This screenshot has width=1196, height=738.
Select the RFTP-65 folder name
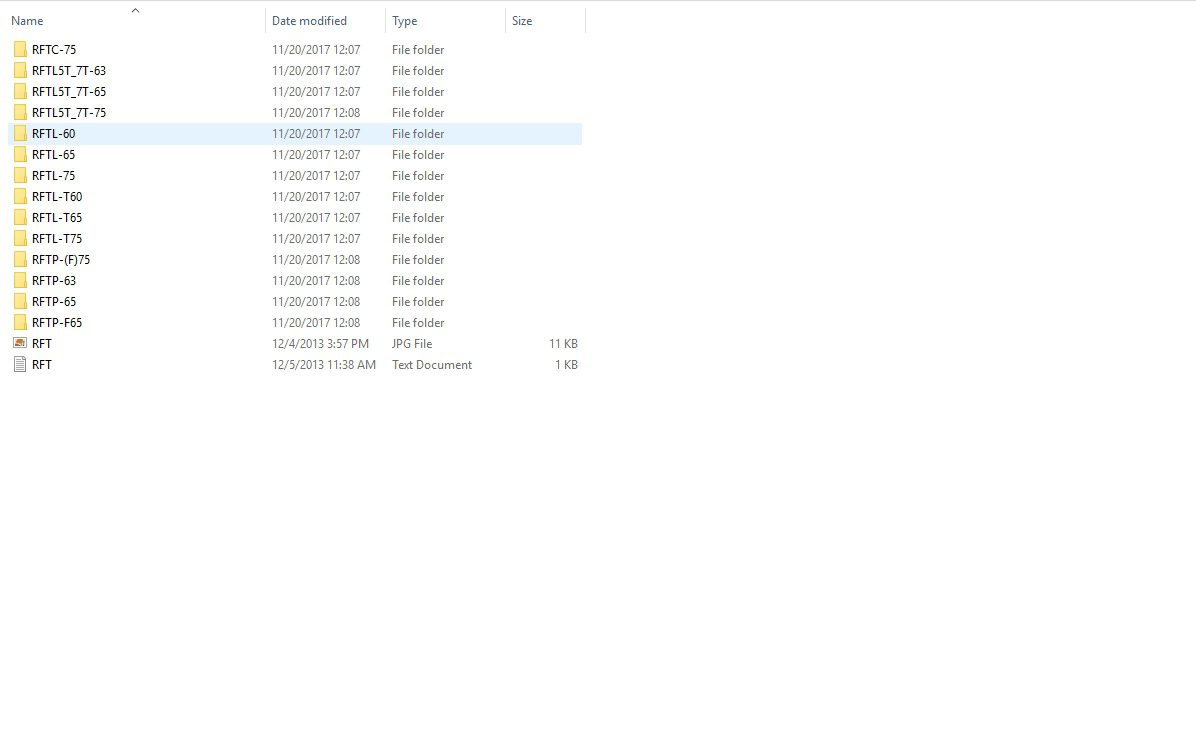tap(54, 302)
